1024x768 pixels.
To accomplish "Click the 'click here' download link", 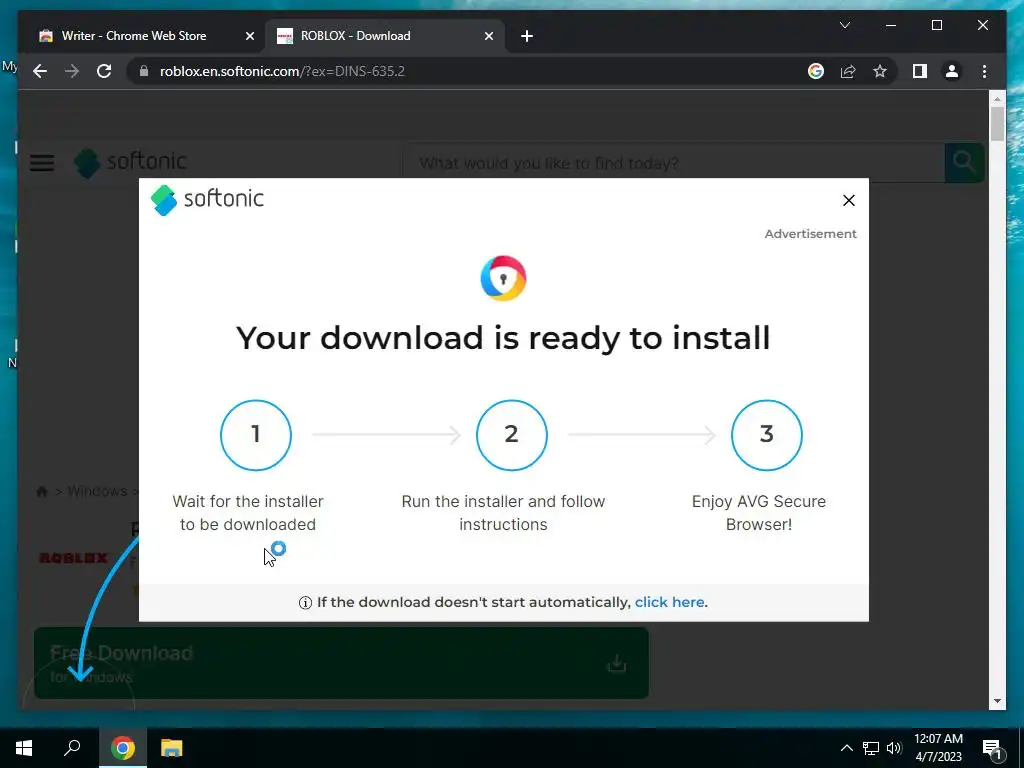I will tap(669, 602).
